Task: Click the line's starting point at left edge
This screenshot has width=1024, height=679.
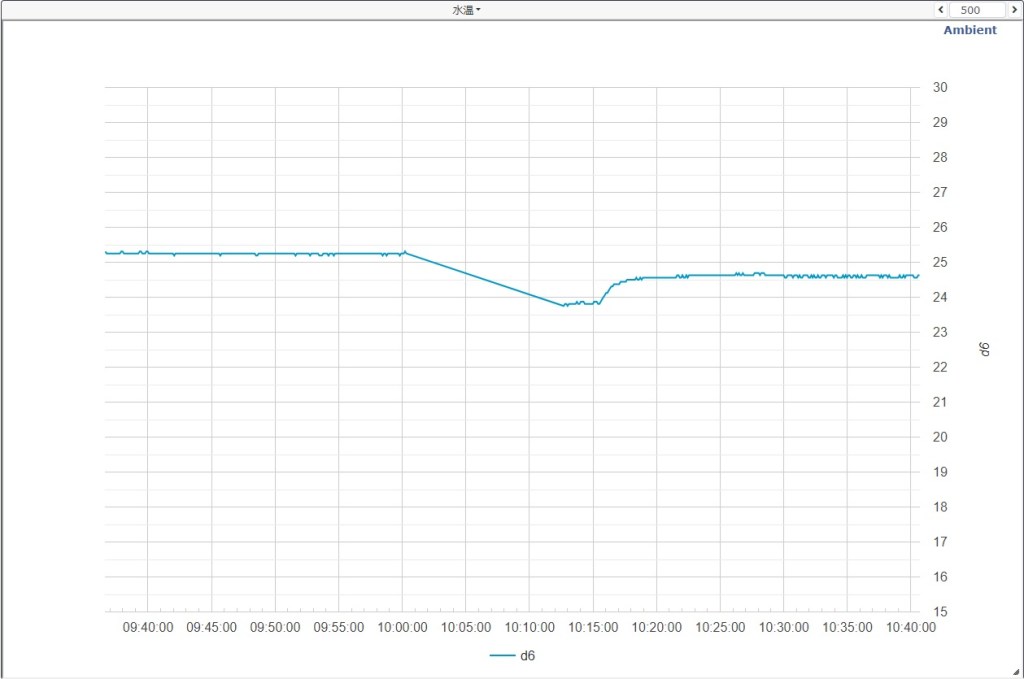Action: (x=106, y=253)
